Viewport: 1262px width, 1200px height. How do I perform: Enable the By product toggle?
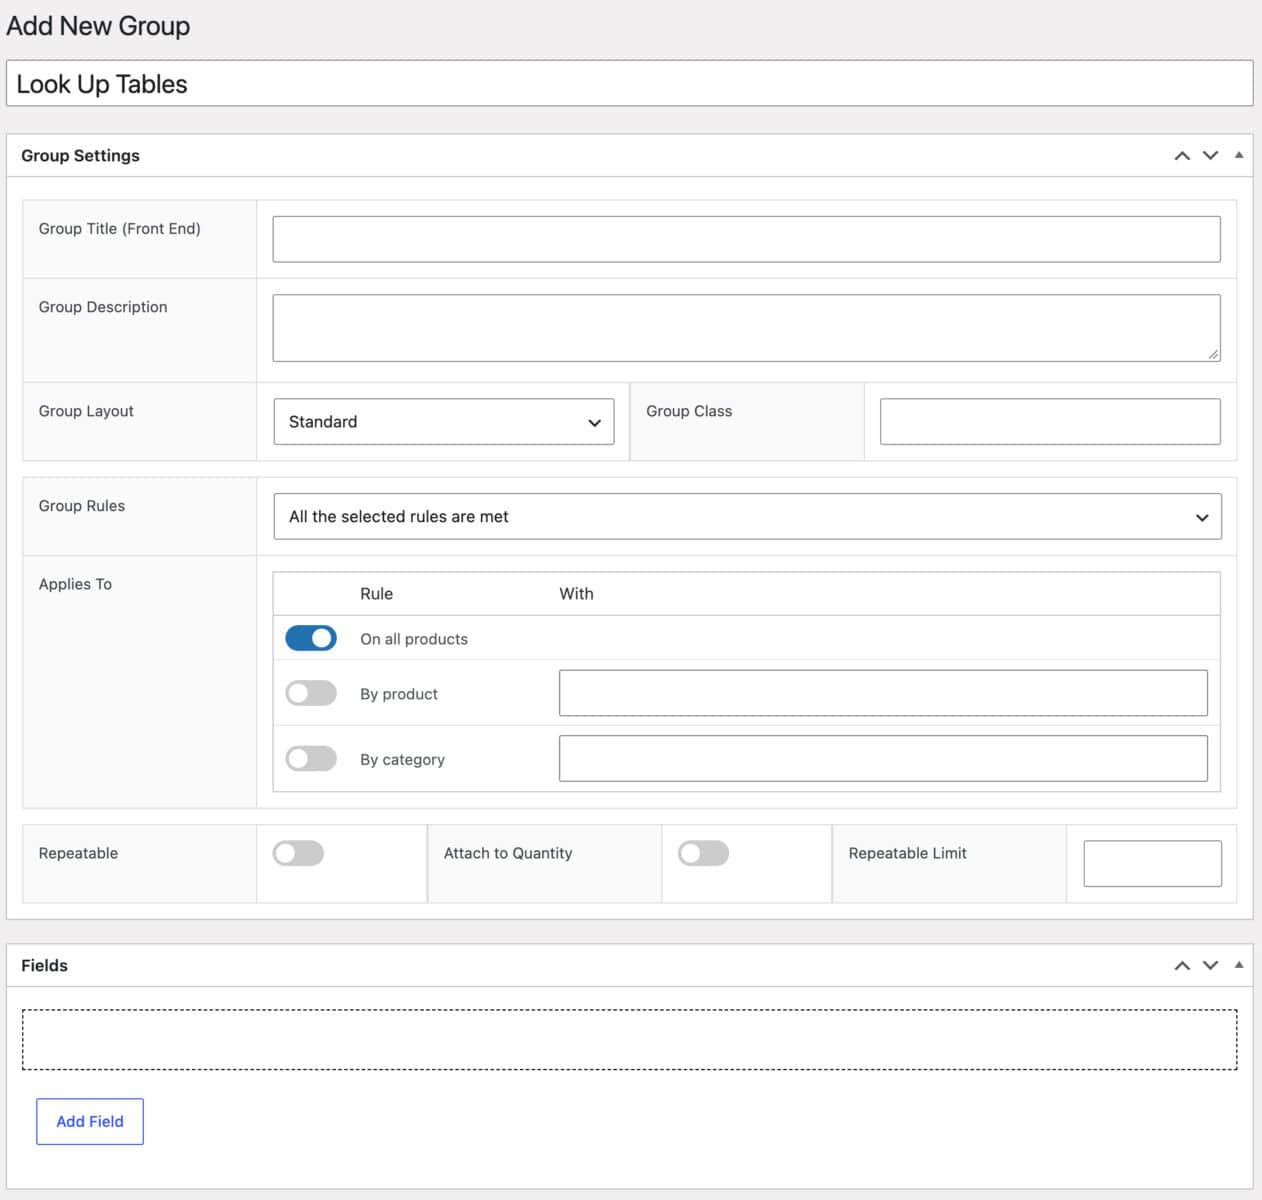311,693
